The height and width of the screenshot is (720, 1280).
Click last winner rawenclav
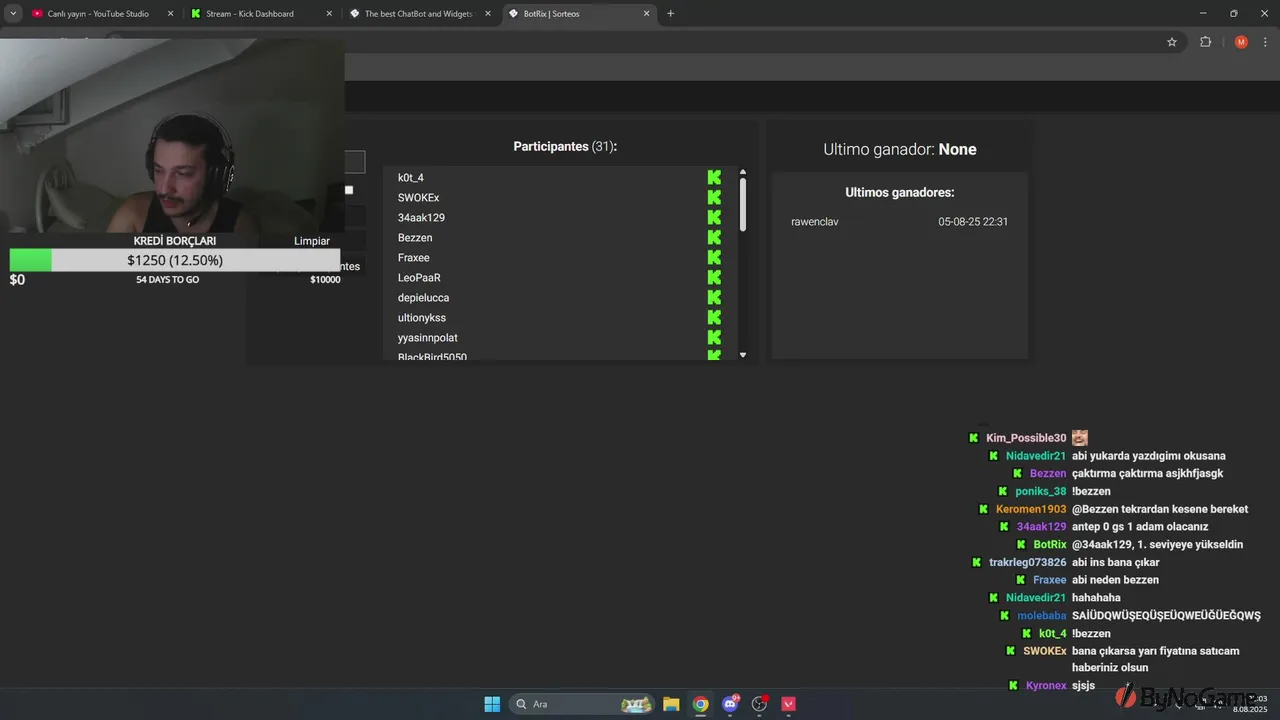[815, 222]
